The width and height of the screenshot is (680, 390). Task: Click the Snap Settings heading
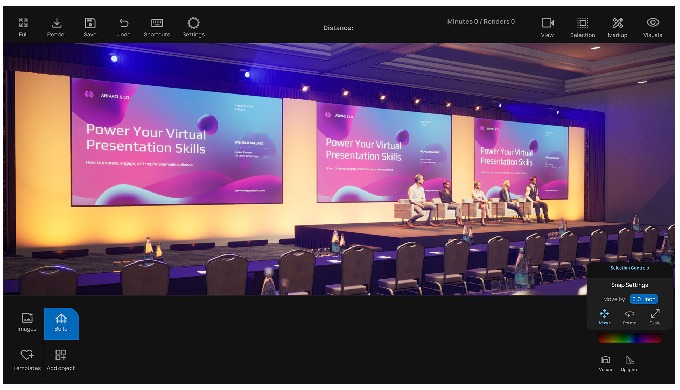[x=630, y=285]
